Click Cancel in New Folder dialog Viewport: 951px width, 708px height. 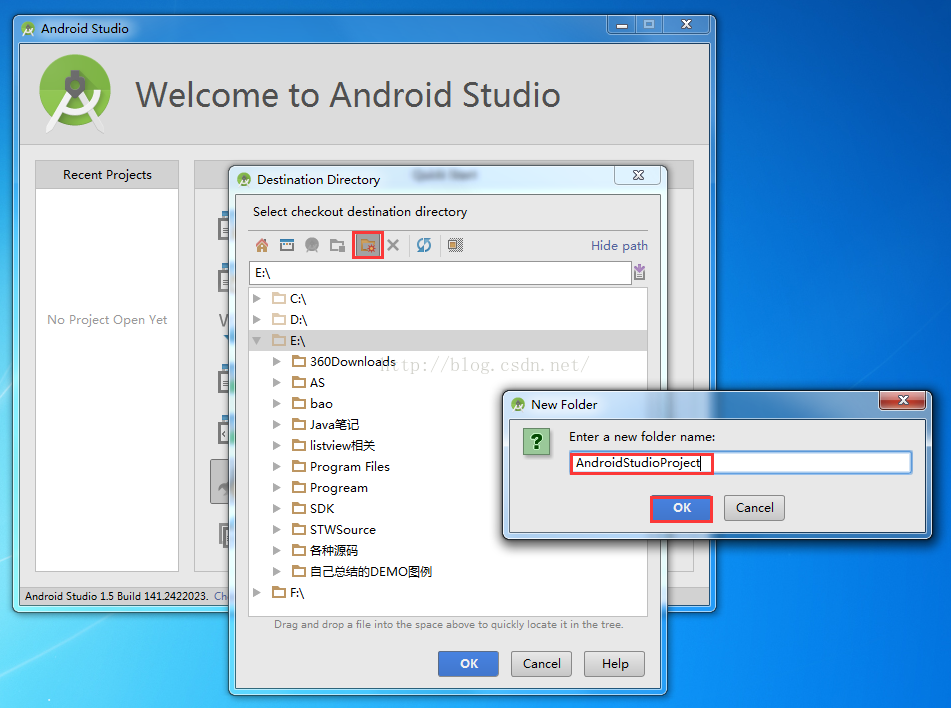754,508
